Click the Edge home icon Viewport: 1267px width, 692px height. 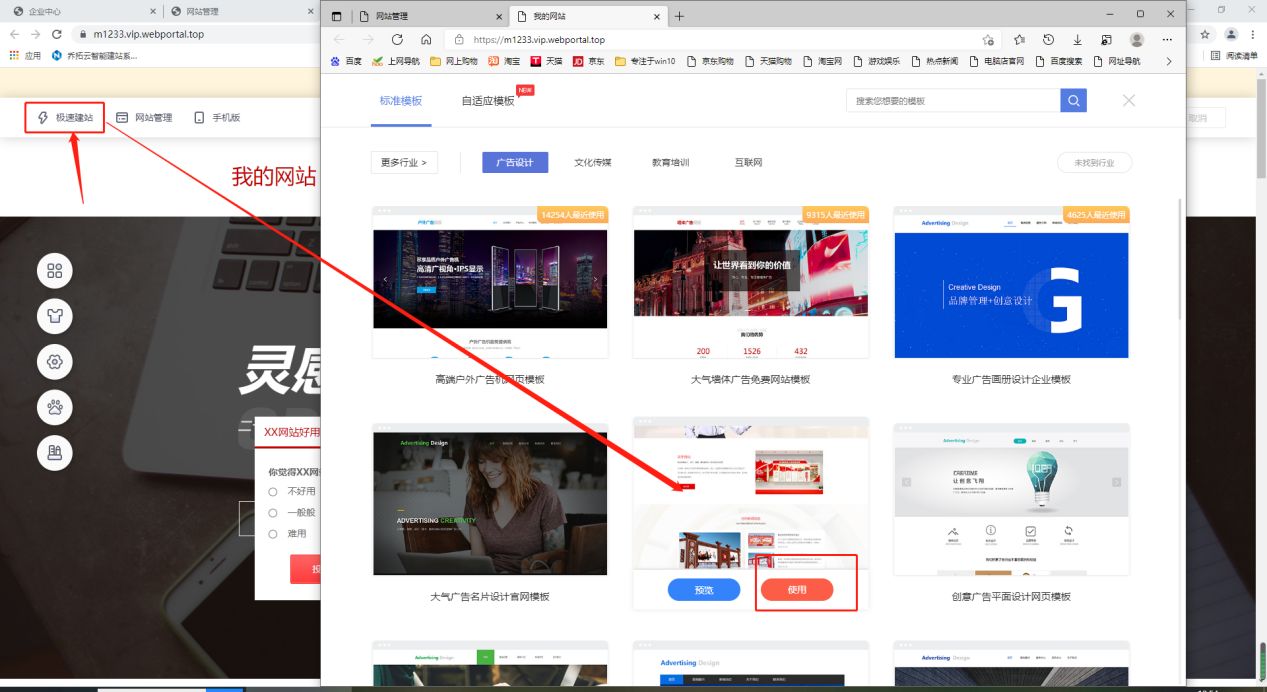coord(426,40)
